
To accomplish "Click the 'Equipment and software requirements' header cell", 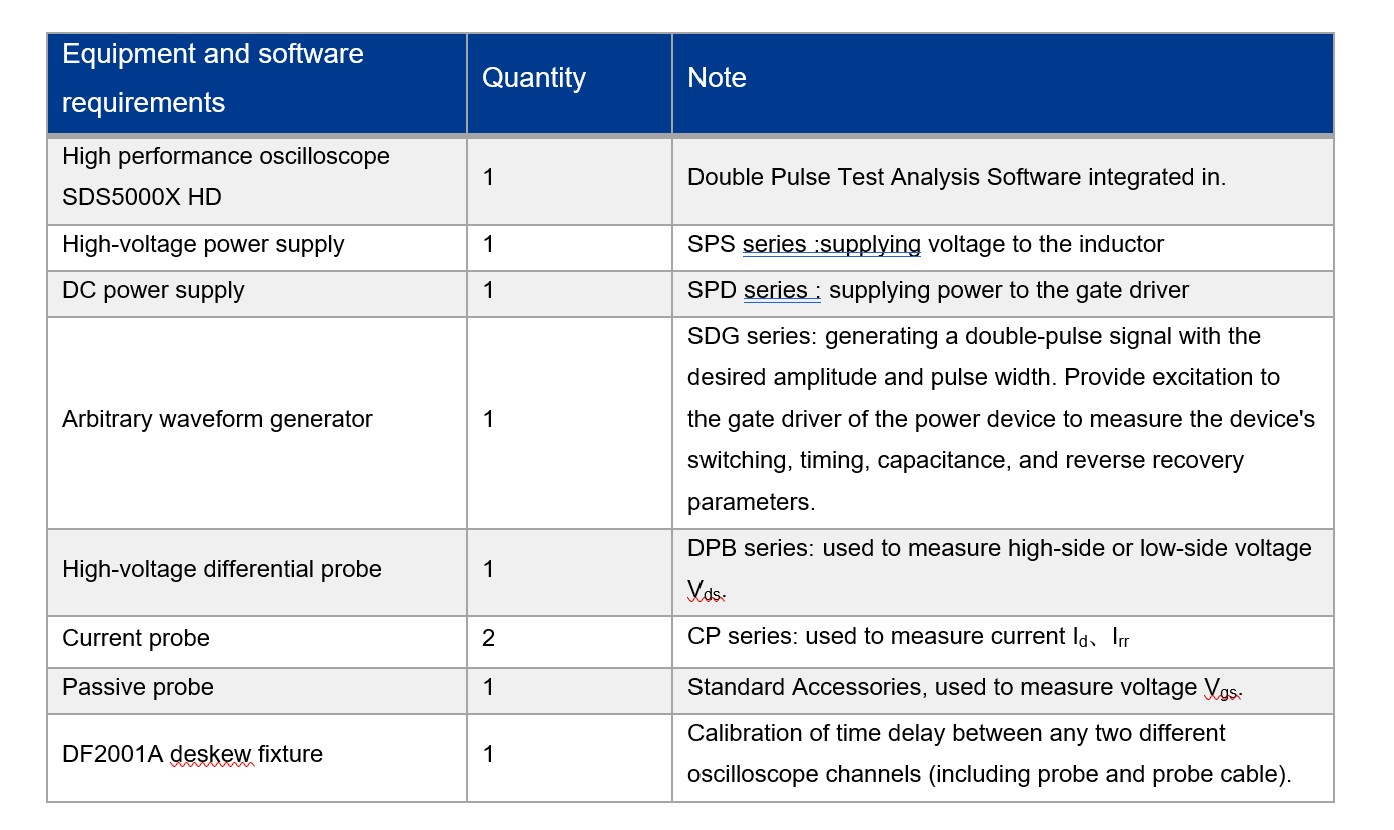I will point(213,78).
